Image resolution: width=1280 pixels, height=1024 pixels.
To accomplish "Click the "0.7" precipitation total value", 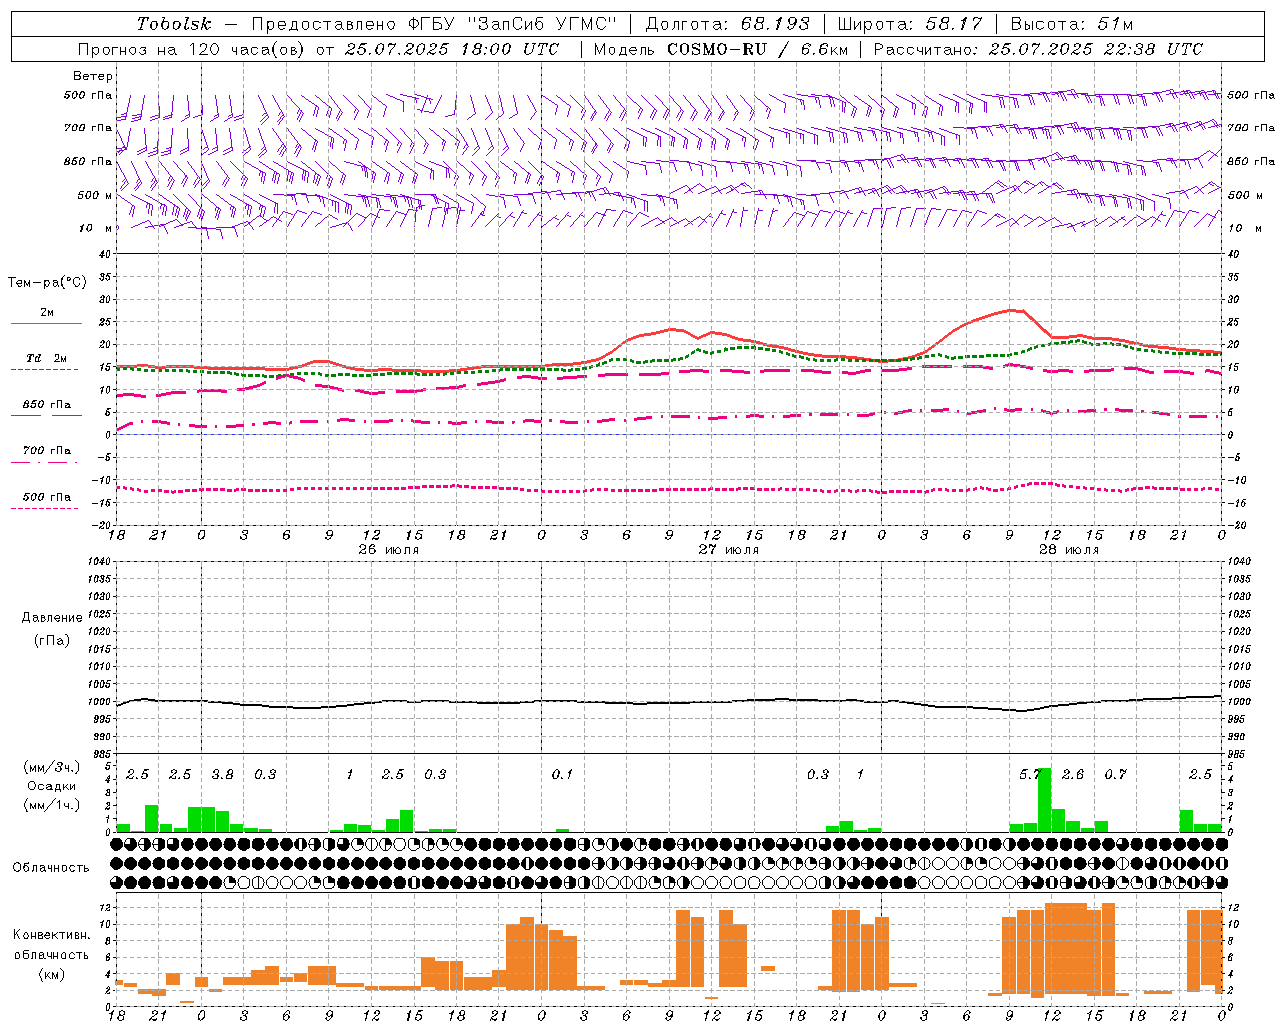I will point(1115,774).
